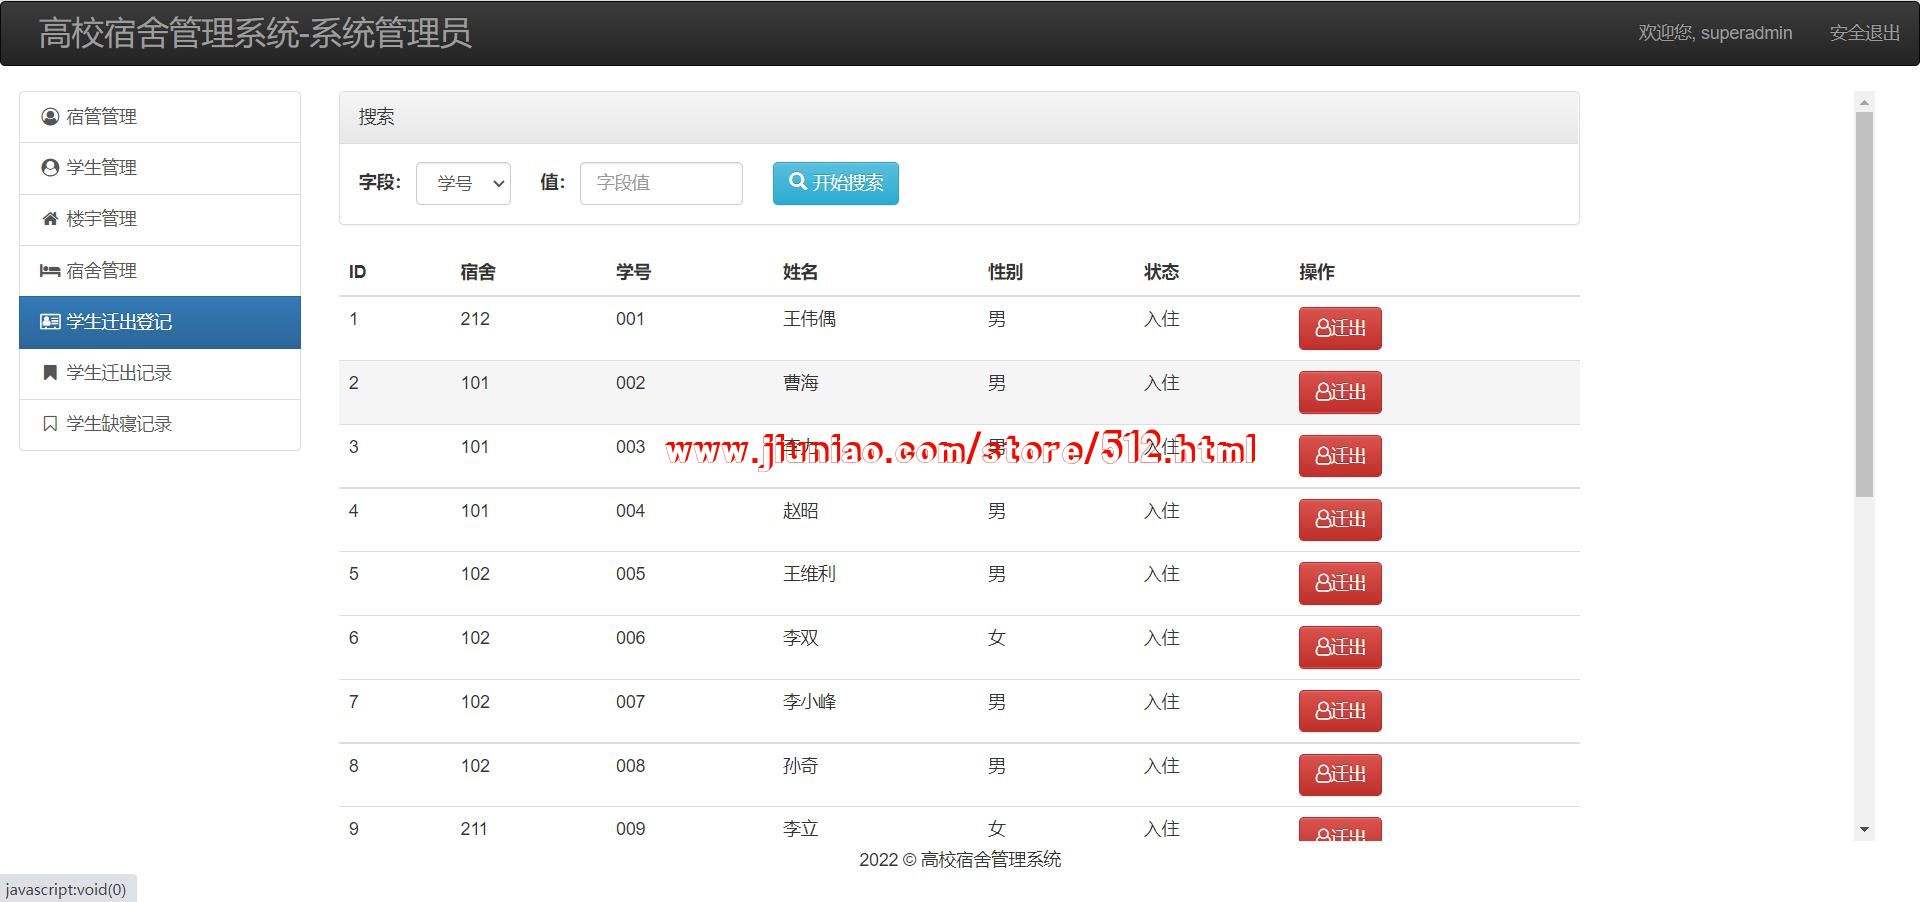Go to 学生缺寝记录 menu item
1920x902 pixels.
click(x=119, y=424)
